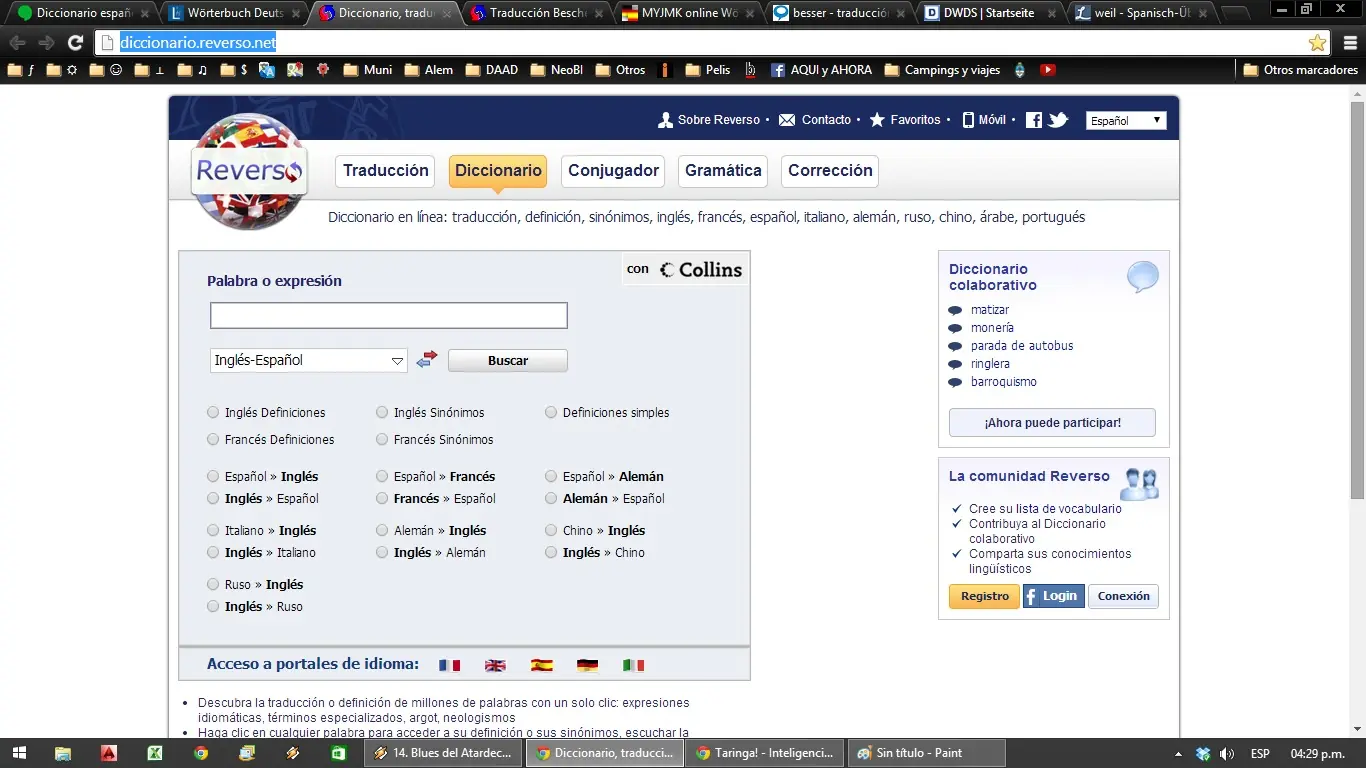Open the matizar collaborative dictionary link
The image size is (1366, 768).
coord(990,310)
